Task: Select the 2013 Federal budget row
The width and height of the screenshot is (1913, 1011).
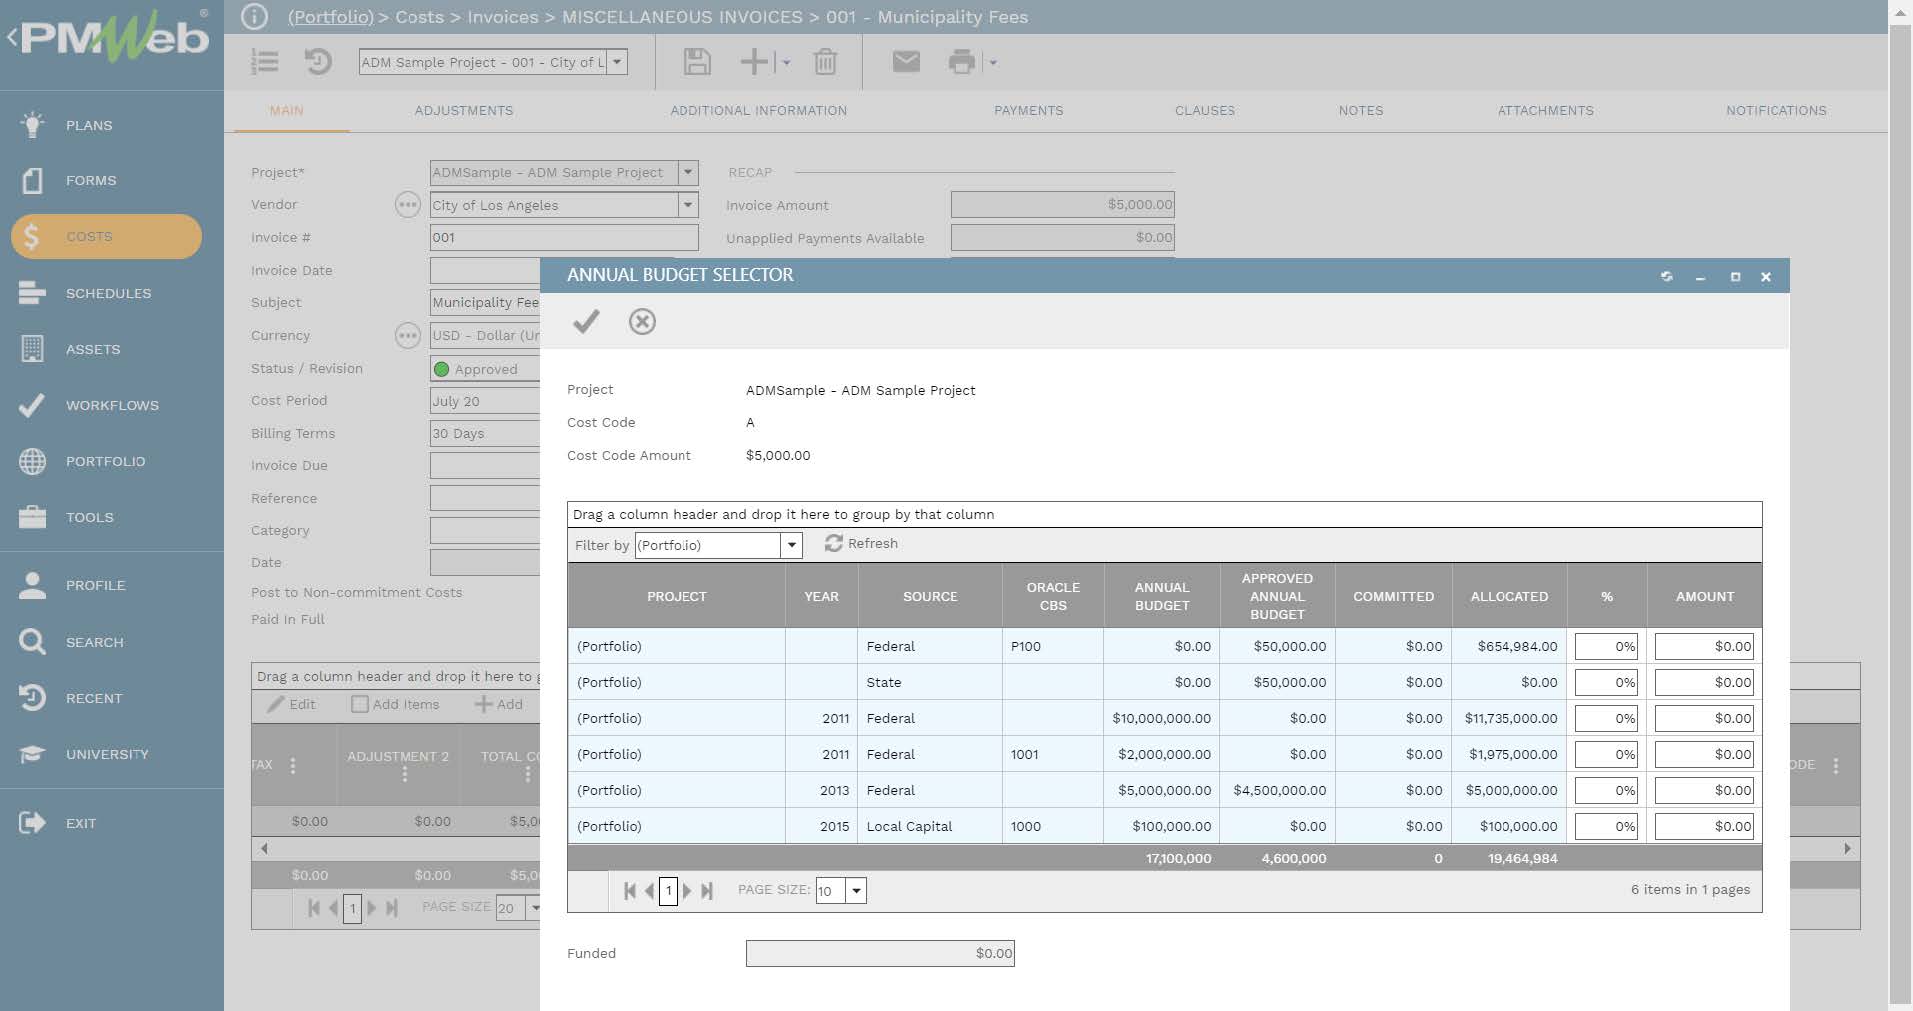Action: 1165,790
